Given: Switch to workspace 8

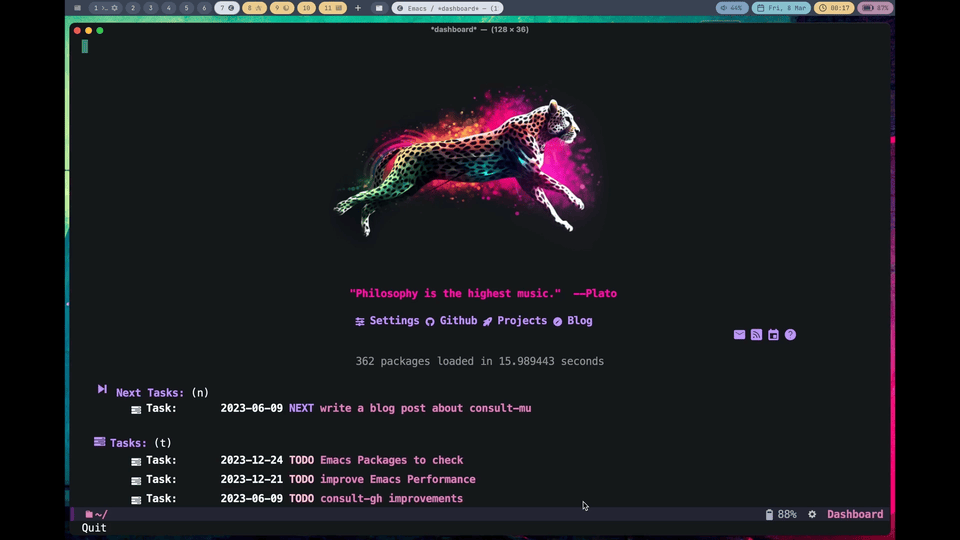Looking at the screenshot, I should [254, 8].
